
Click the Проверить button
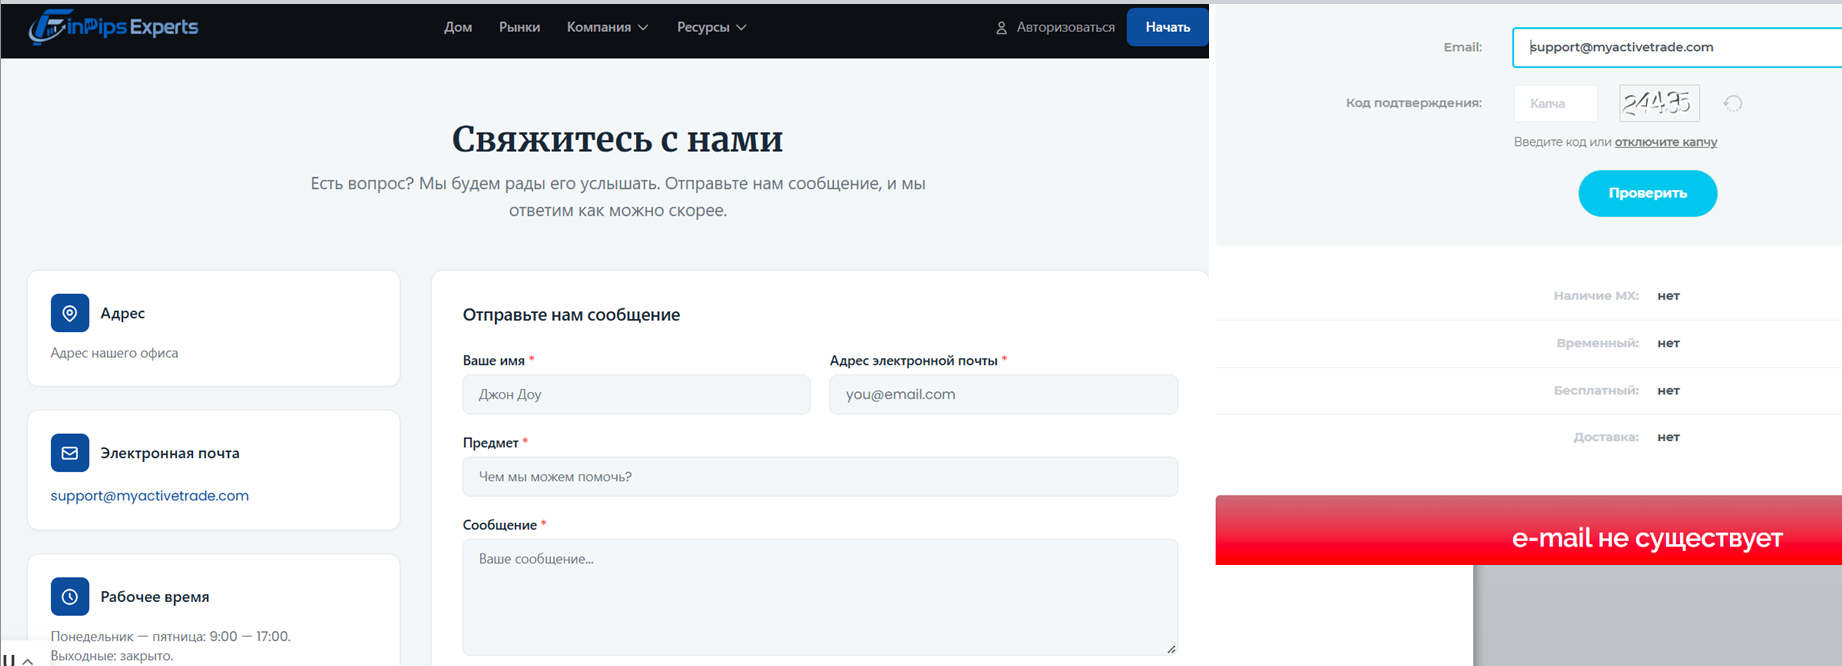pos(1648,193)
